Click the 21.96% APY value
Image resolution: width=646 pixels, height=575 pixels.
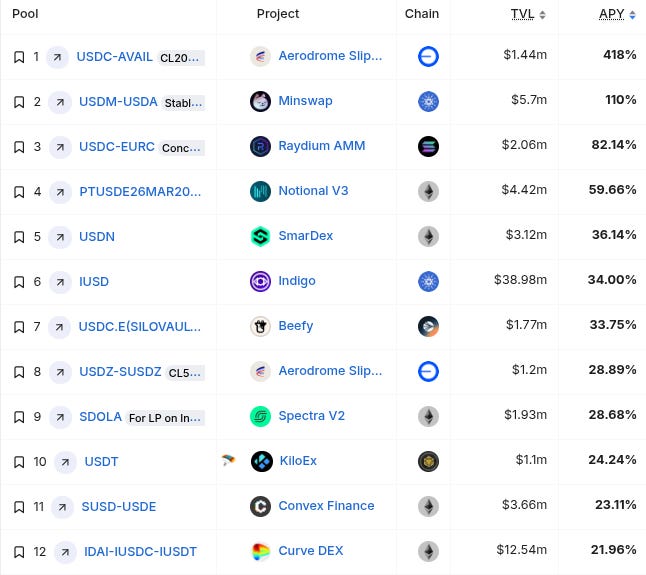coord(614,549)
